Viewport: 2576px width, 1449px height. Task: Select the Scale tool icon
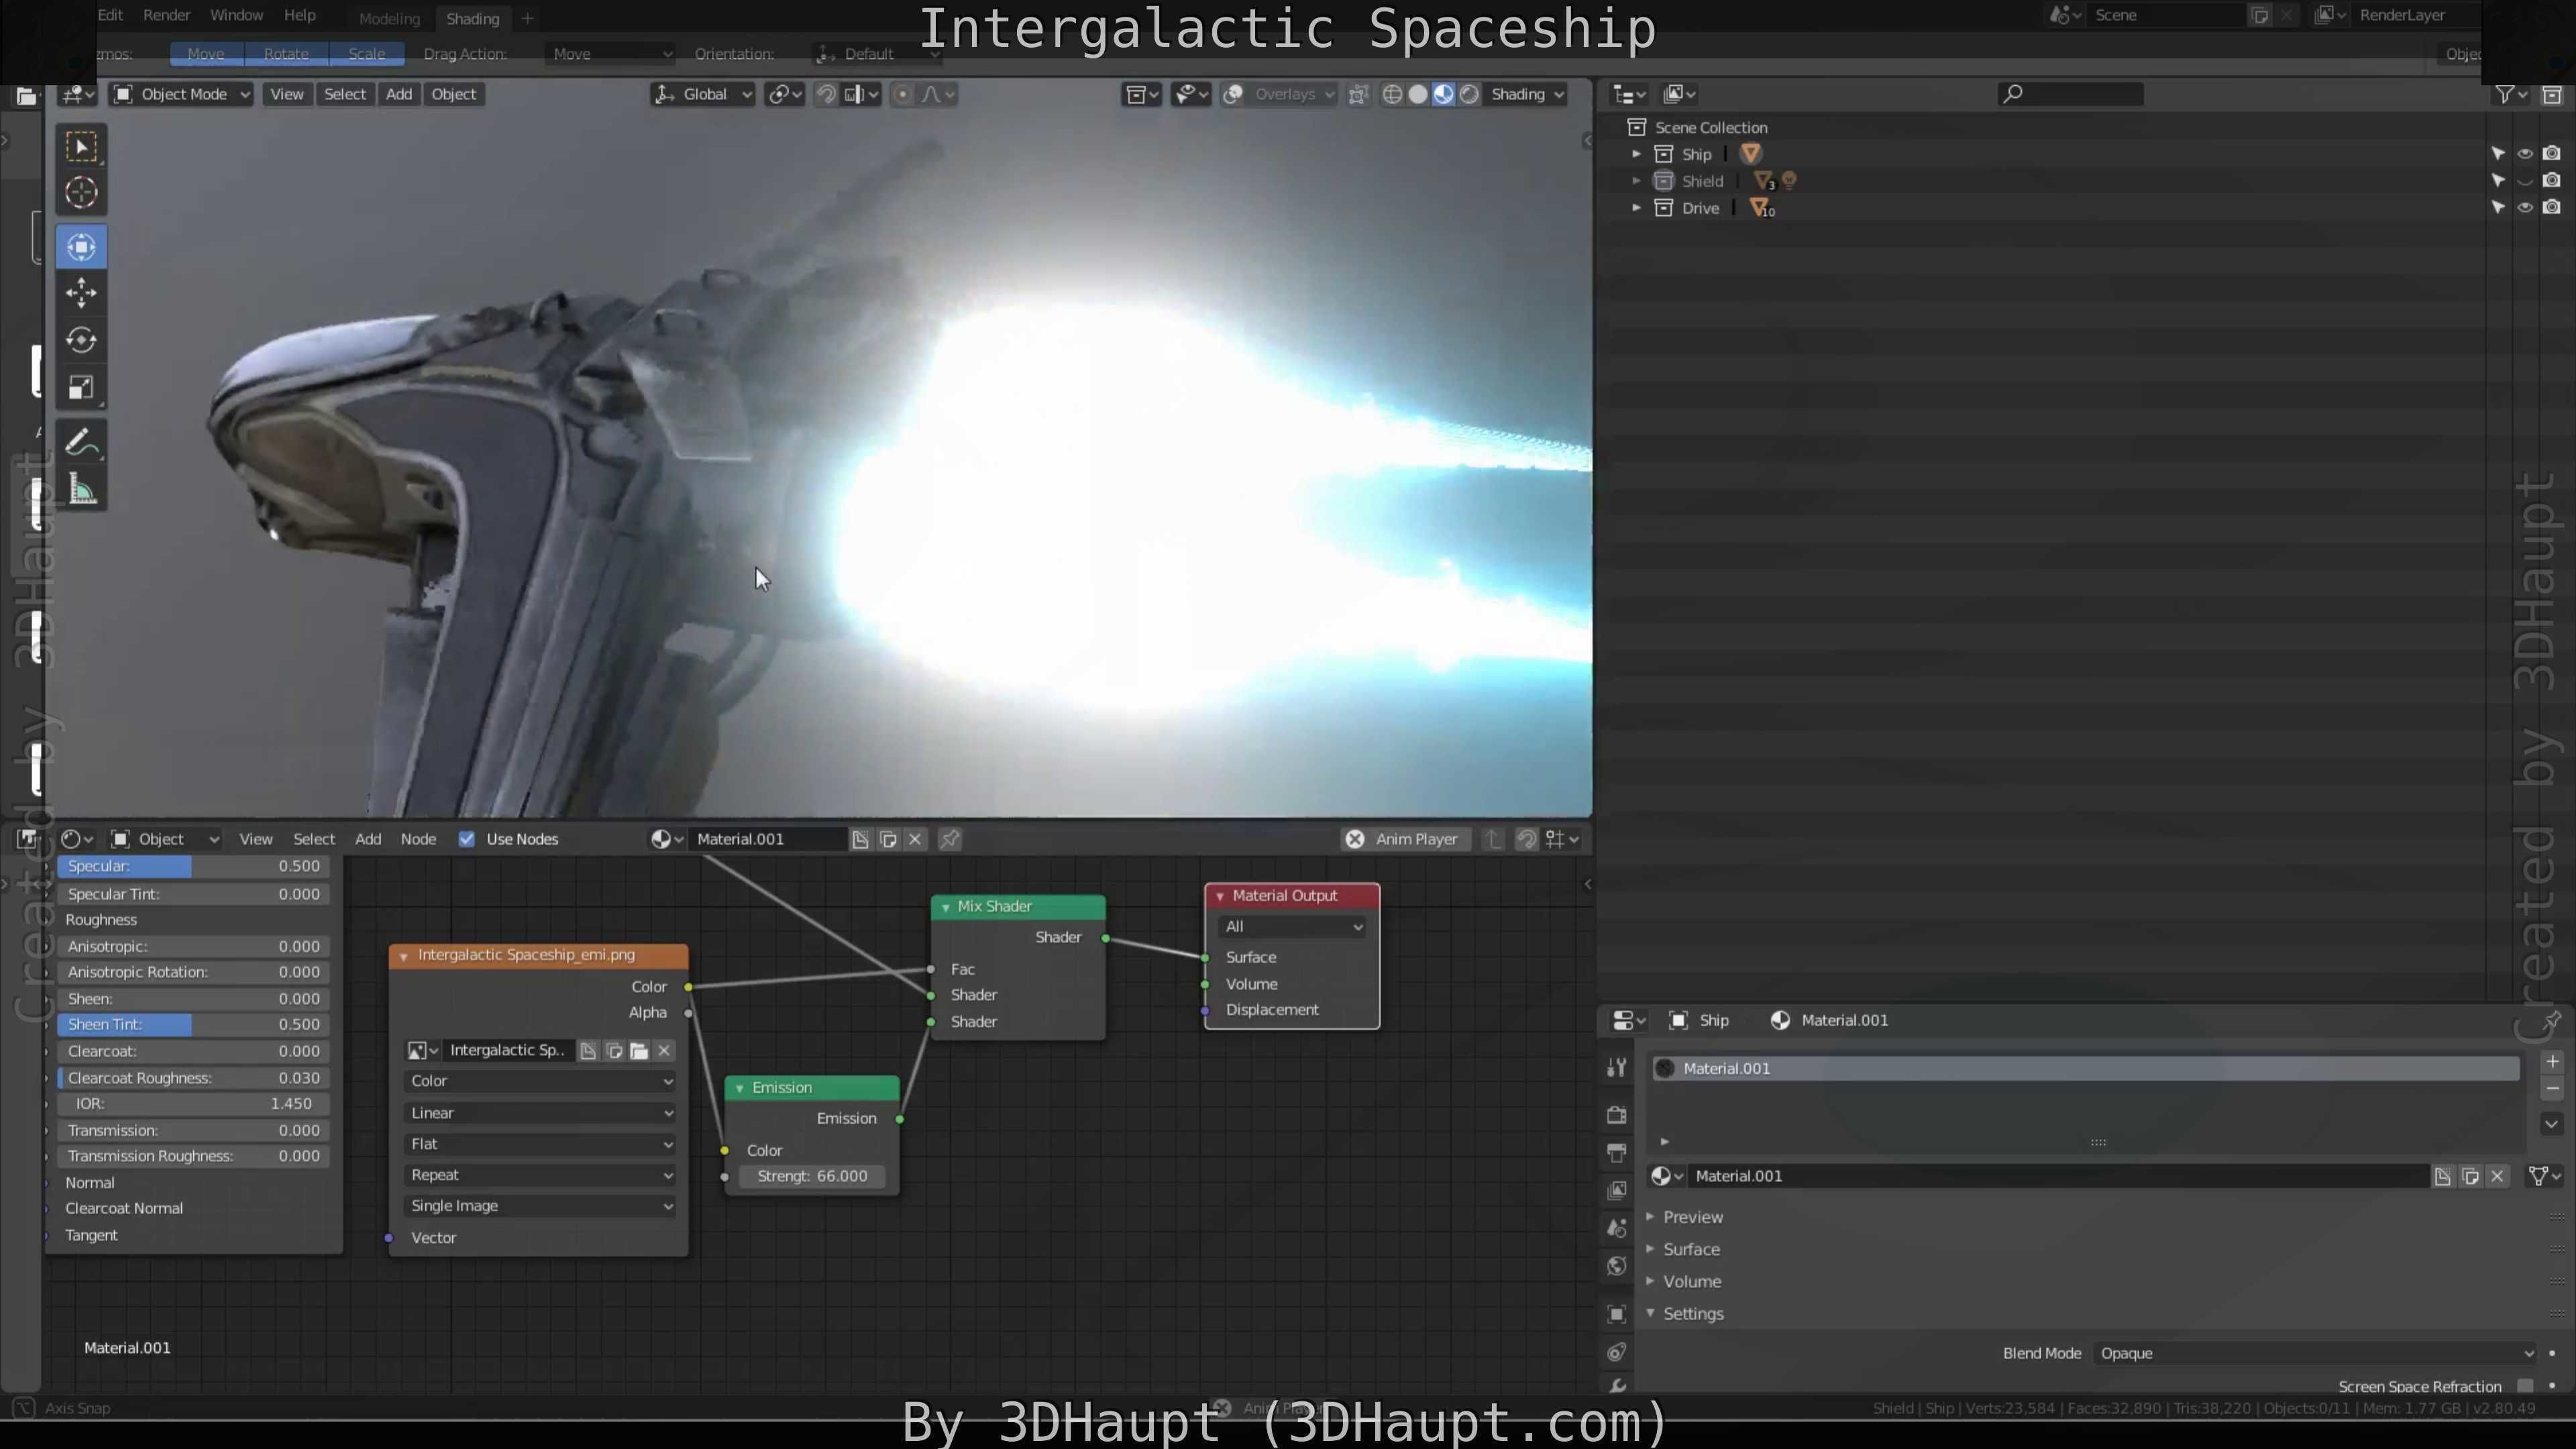pos(81,388)
